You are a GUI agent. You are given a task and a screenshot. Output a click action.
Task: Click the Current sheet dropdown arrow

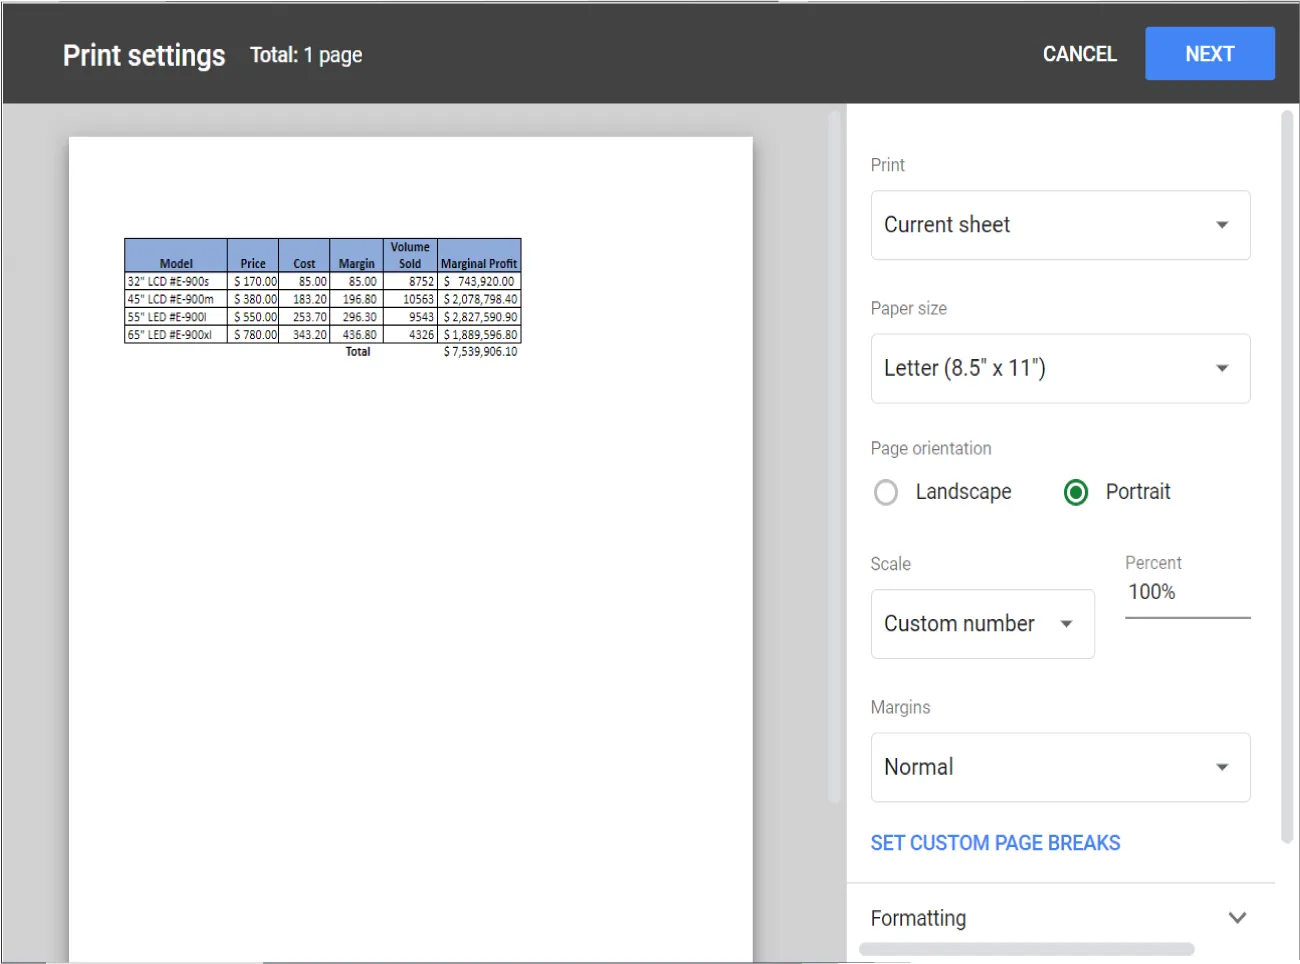point(1221,225)
